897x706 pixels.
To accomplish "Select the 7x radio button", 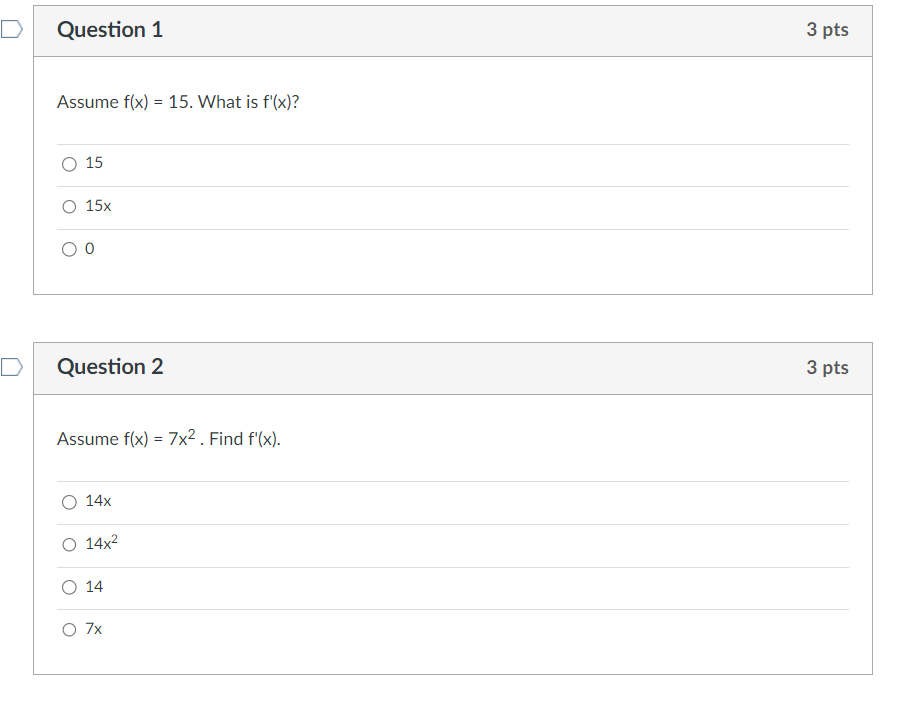I will tap(69, 630).
